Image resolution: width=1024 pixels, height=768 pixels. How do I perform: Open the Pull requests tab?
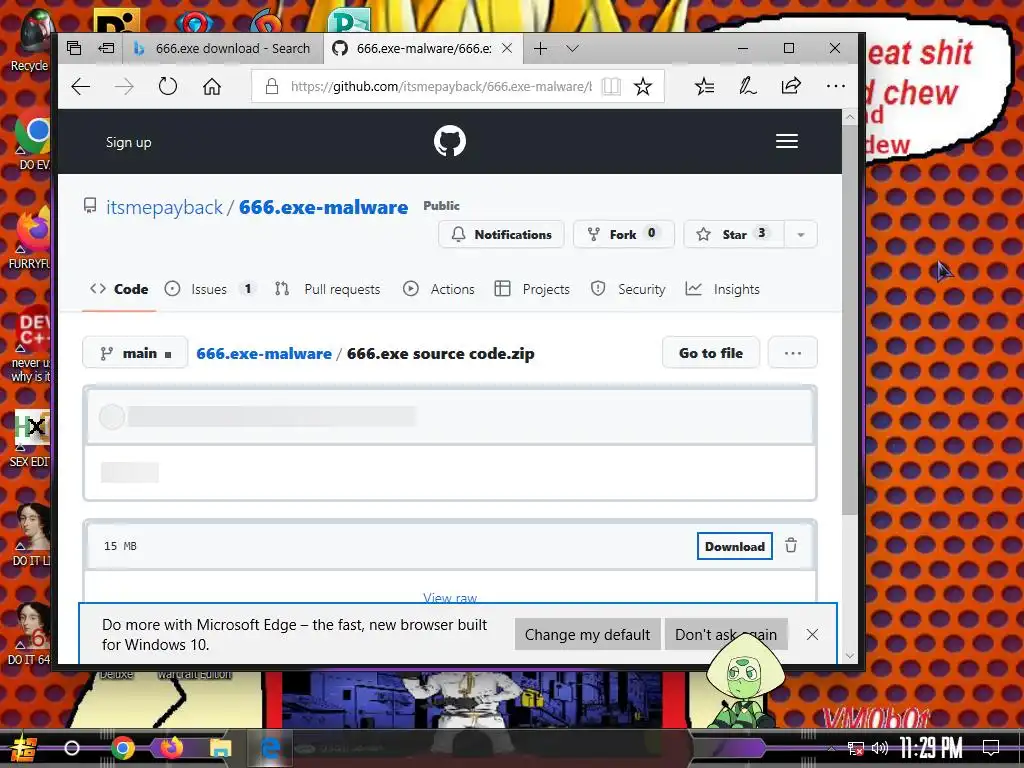point(328,289)
